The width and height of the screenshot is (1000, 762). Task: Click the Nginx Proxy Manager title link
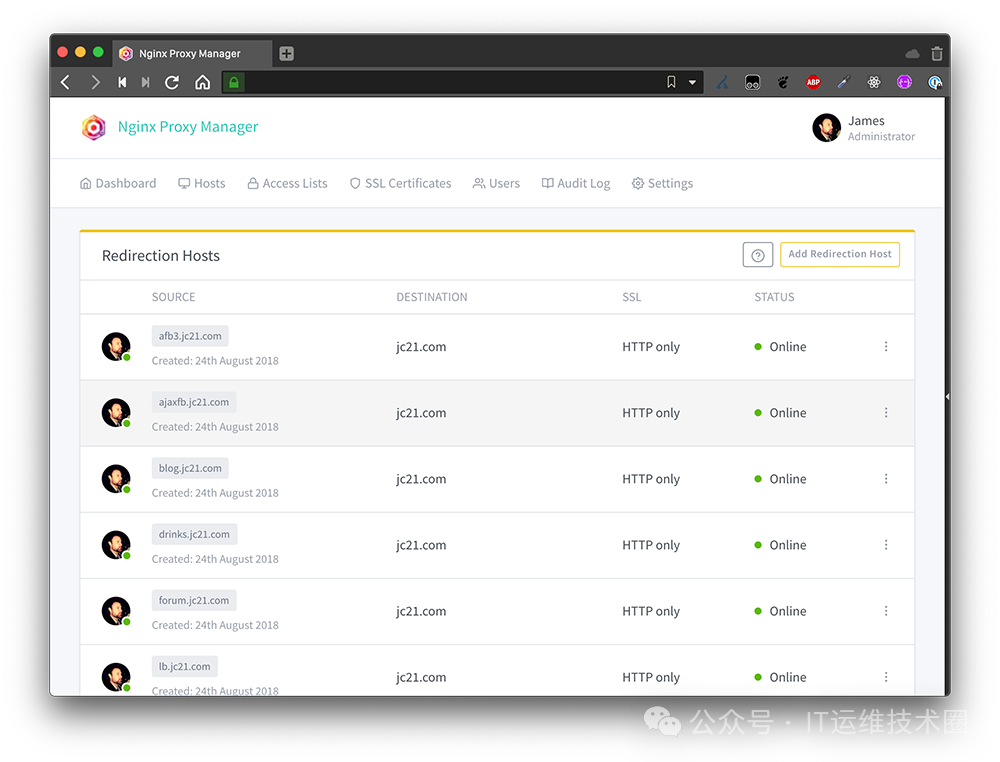coord(188,127)
